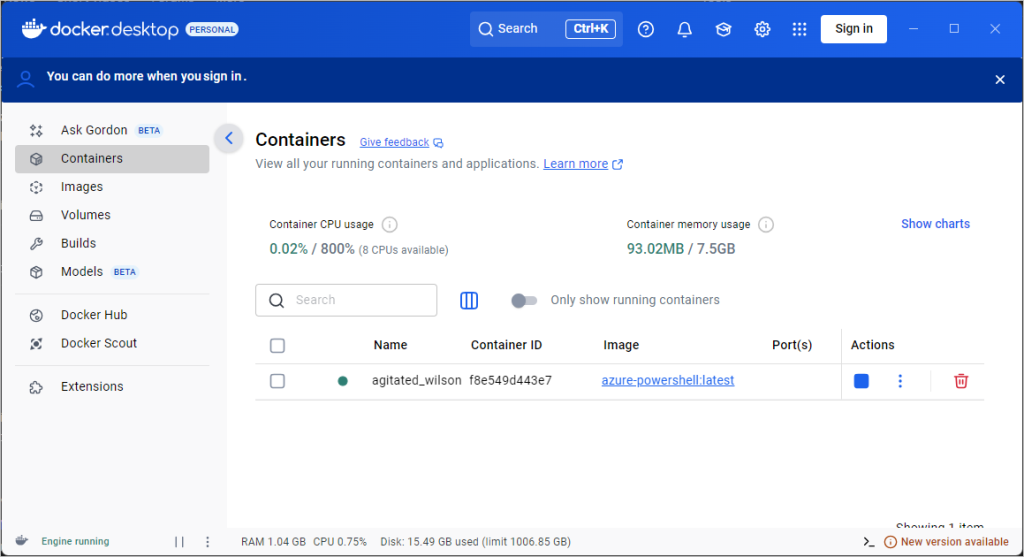1024x557 pixels.
Task: Open engine options menu in status bar
Action: pyautogui.click(x=208, y=542)
